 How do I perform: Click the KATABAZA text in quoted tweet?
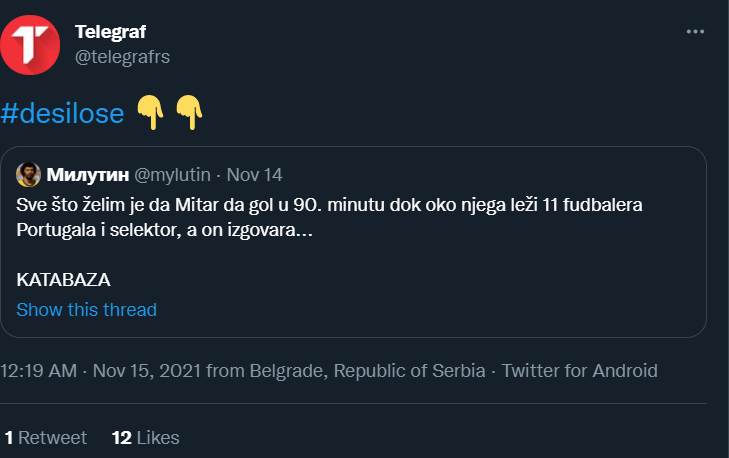(x=63, y=280)
